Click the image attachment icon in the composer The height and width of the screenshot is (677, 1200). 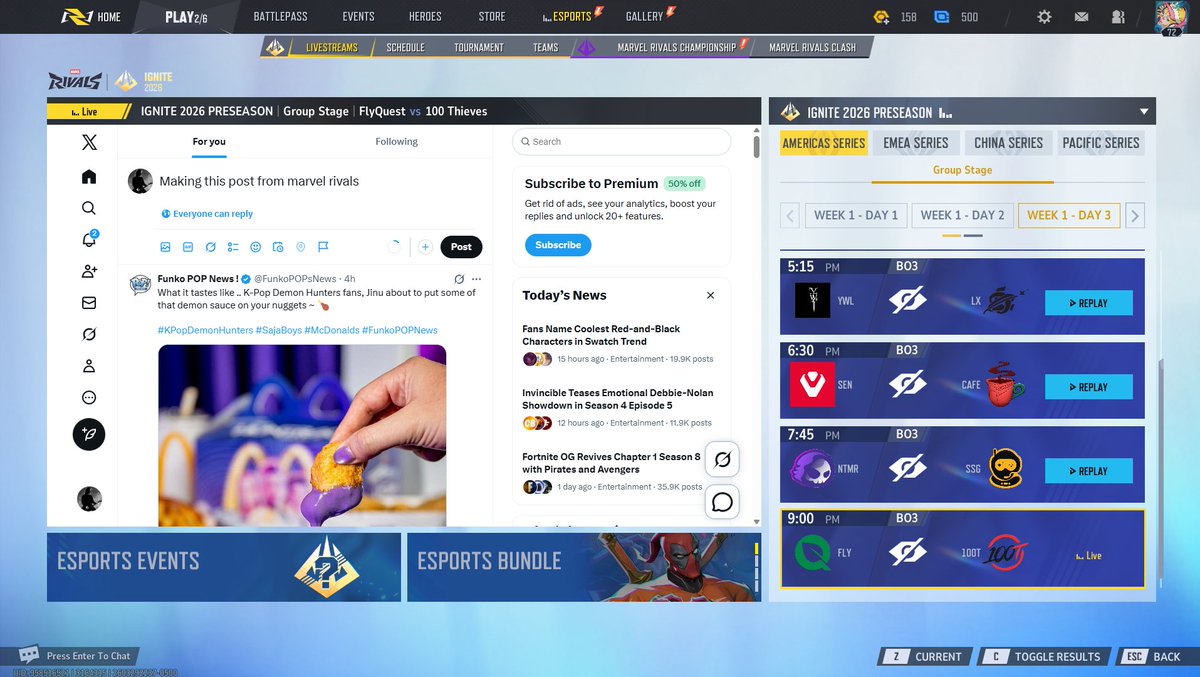tap(165, 247)
